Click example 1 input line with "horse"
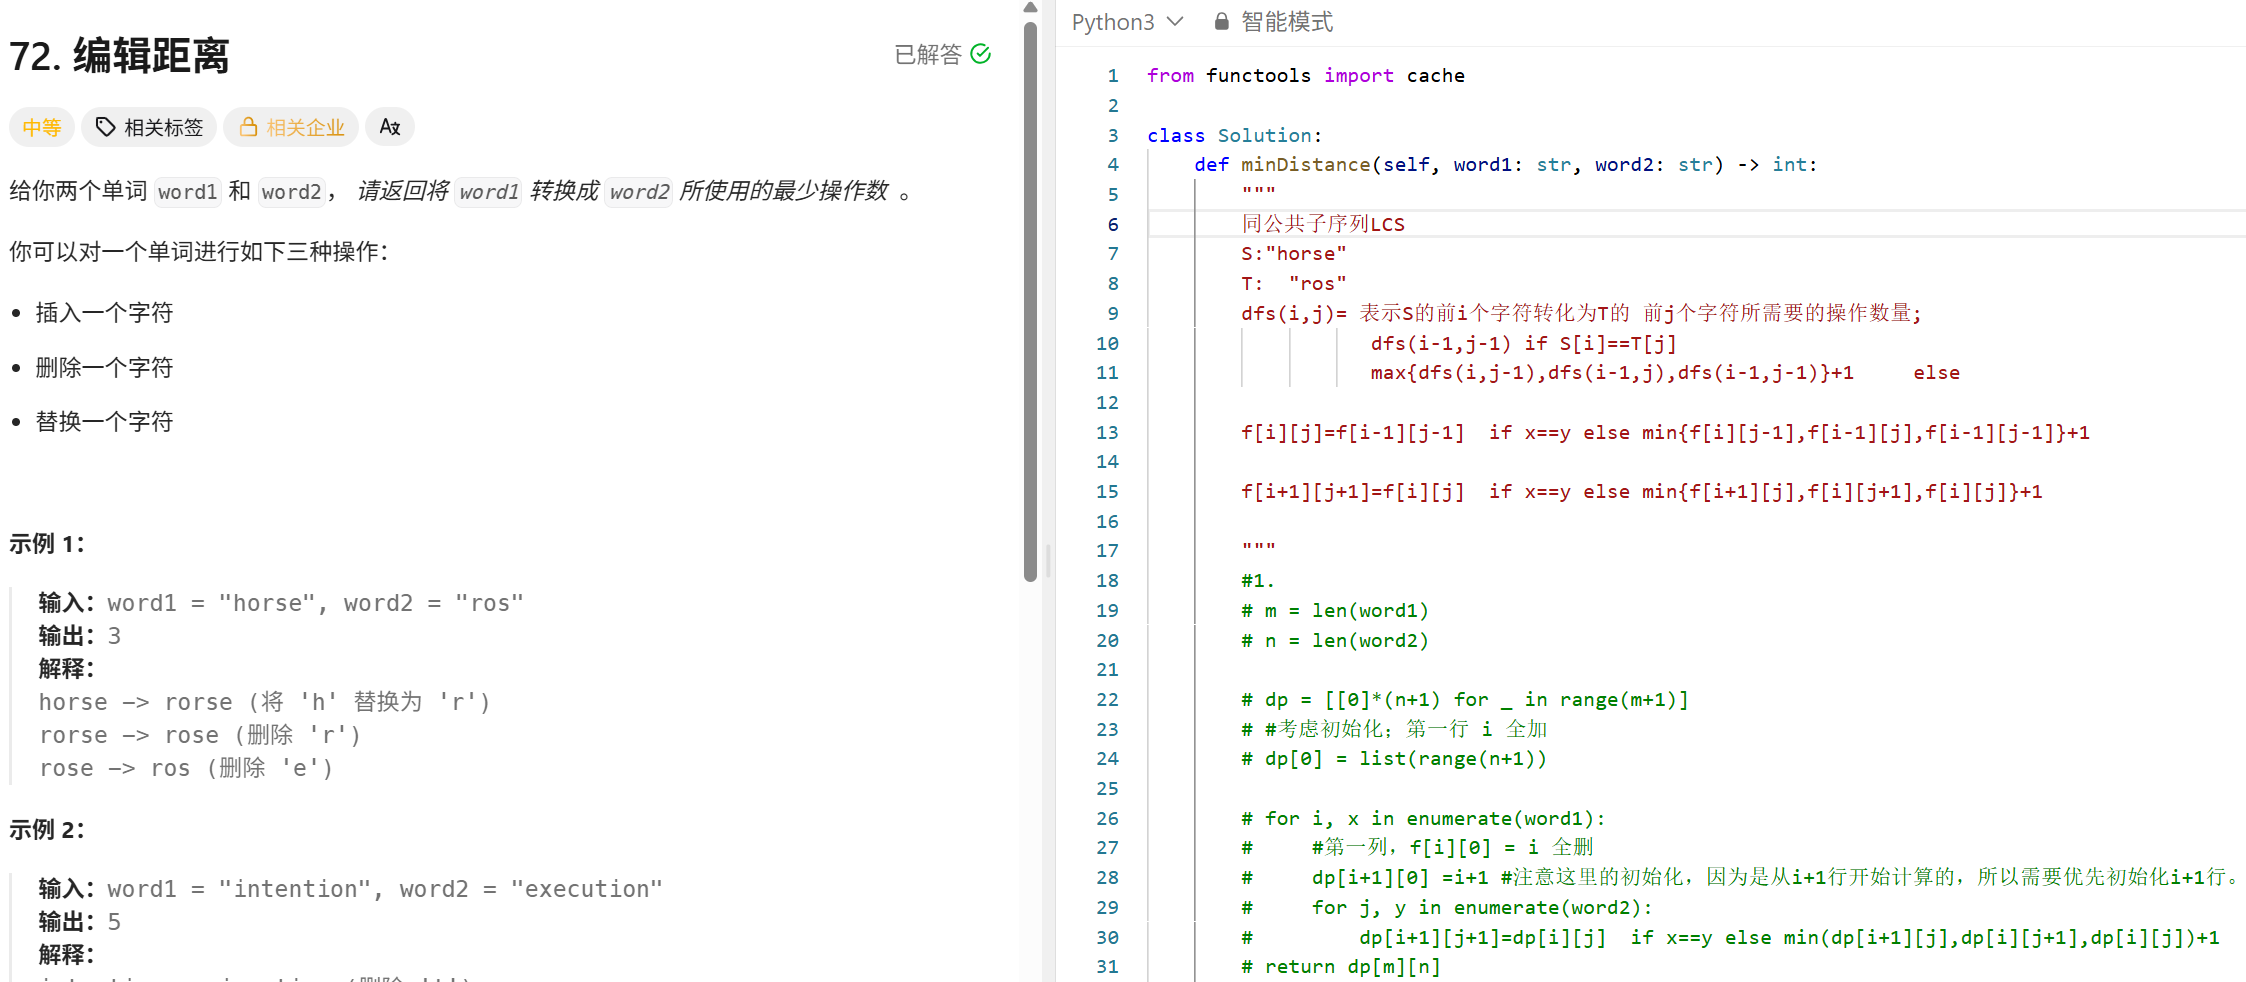 (x=281, y=603)
